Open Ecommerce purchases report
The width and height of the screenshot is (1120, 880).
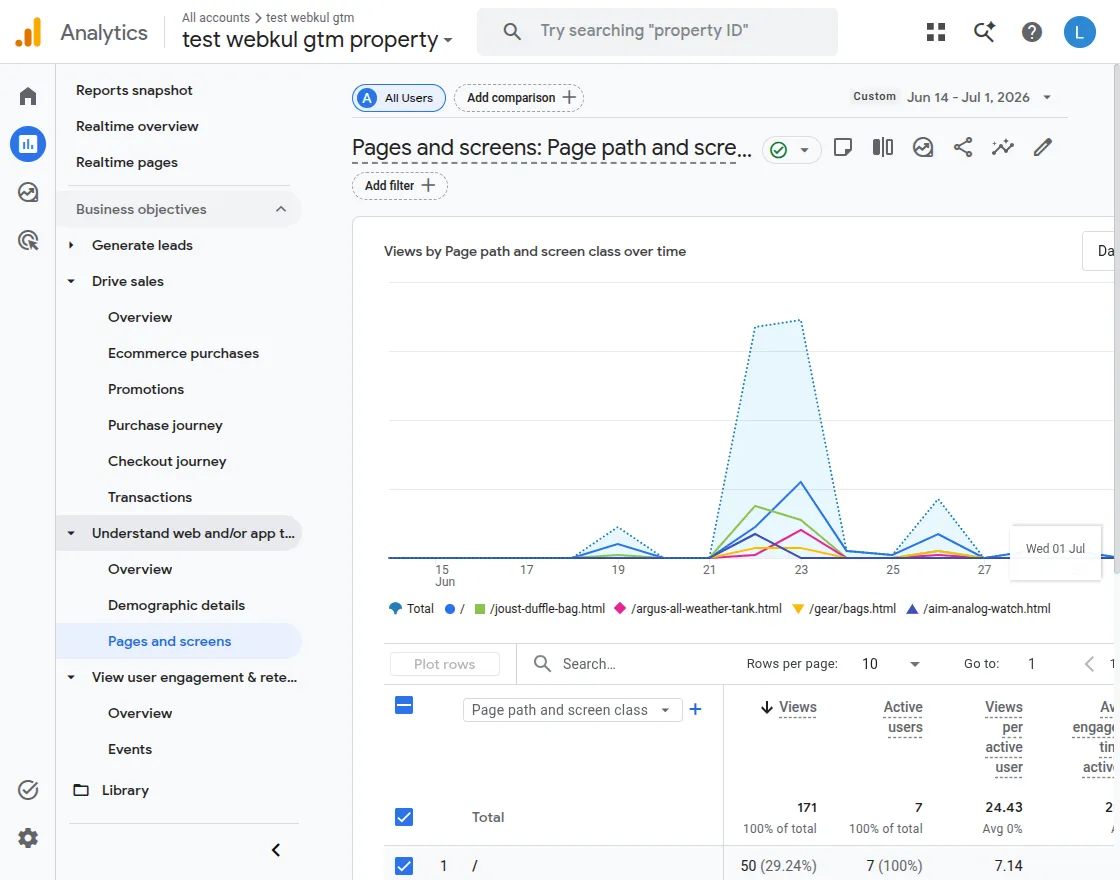(x=184, y=354)
